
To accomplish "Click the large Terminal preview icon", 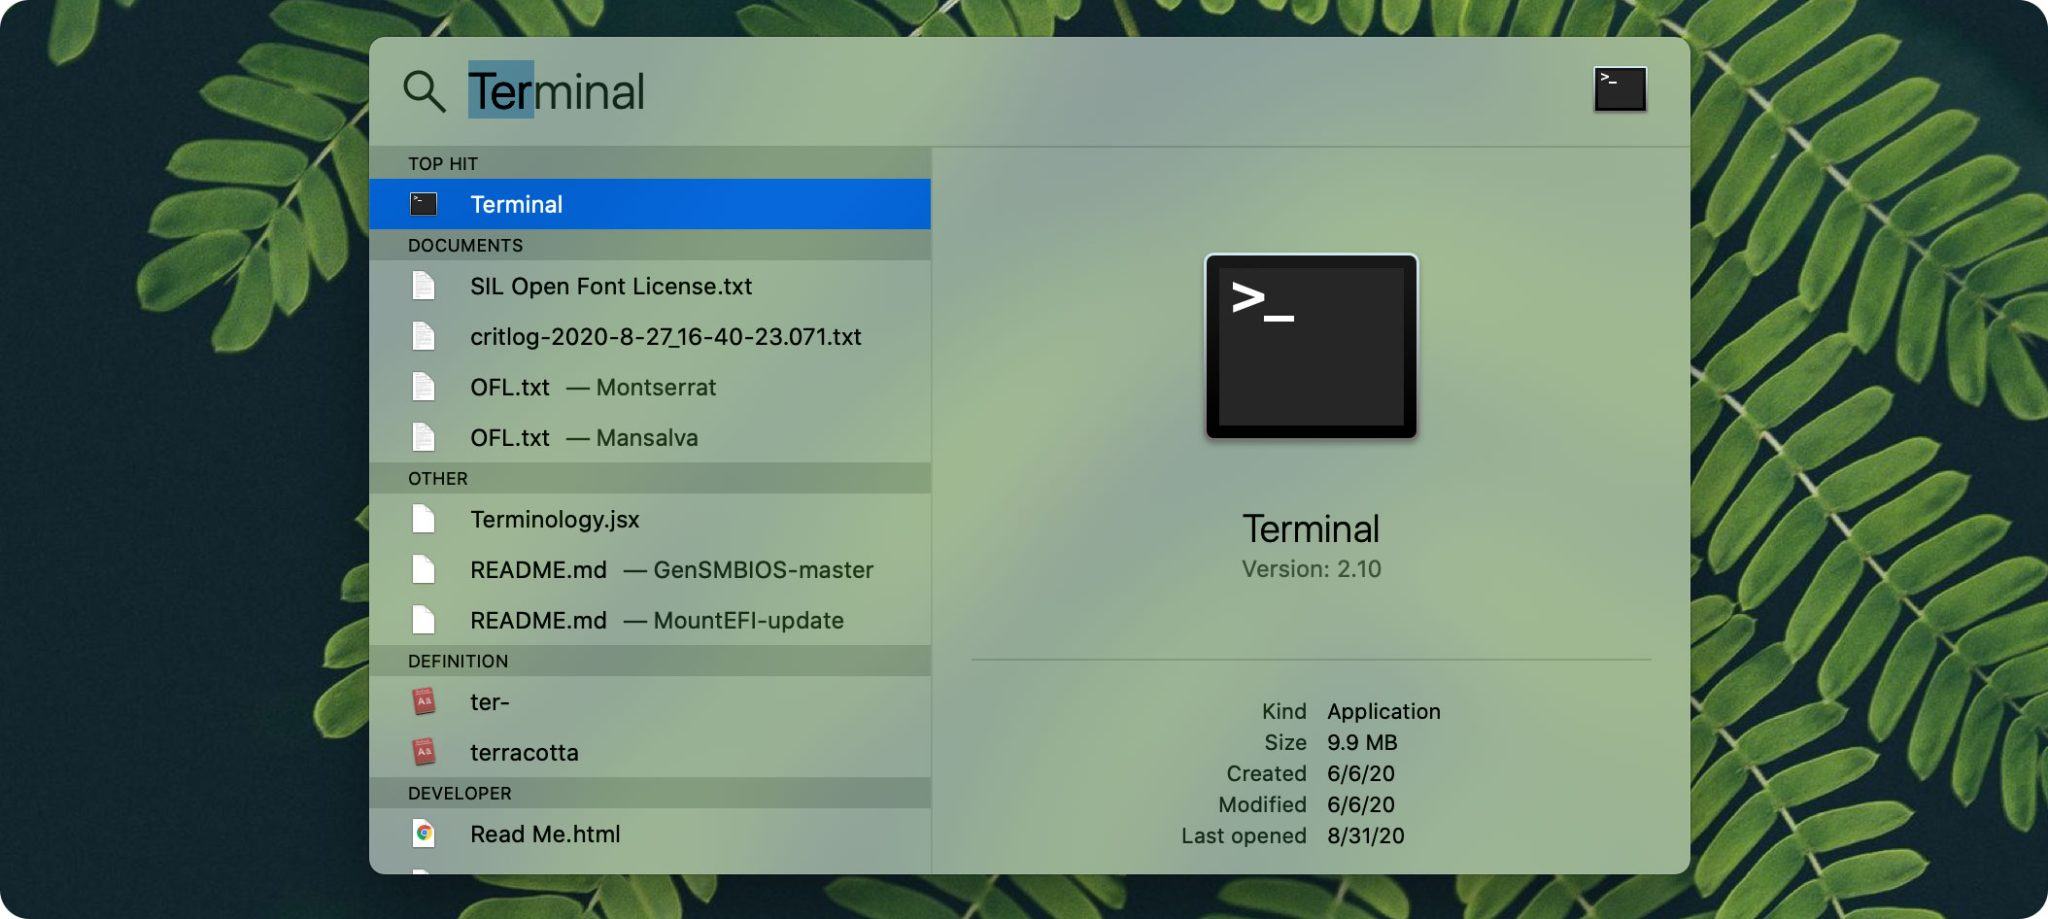I will 1311,346.
